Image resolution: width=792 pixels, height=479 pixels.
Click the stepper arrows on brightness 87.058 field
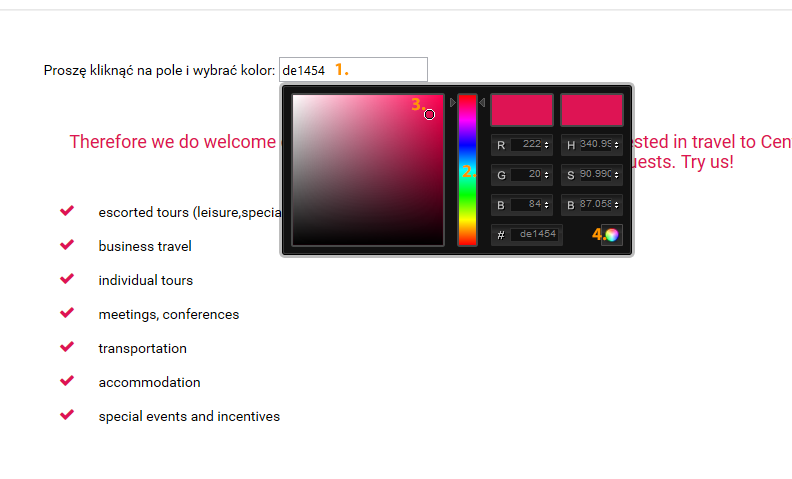[616, 205]
